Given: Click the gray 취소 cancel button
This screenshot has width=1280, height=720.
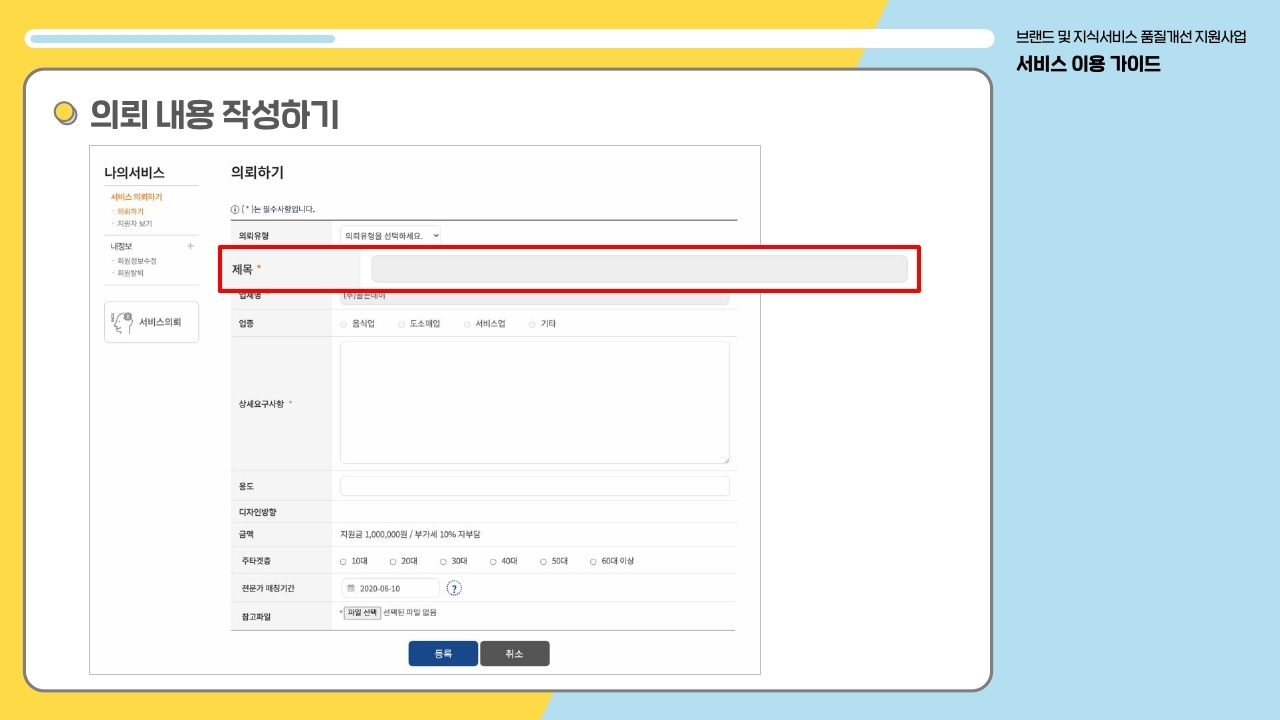Looking at the screenshot, I should click(x=515, y=654).
